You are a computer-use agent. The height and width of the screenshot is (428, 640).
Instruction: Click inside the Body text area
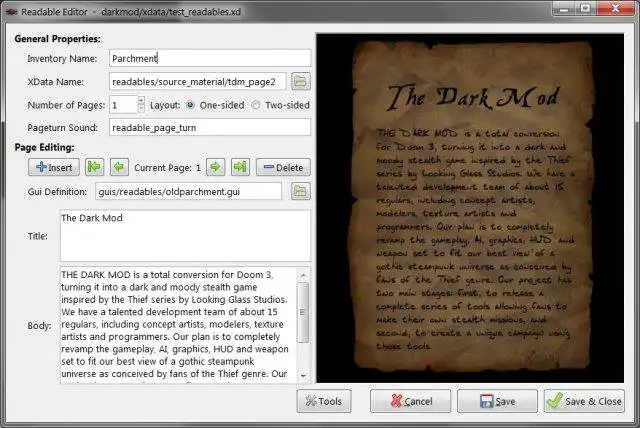click(179, 325)
